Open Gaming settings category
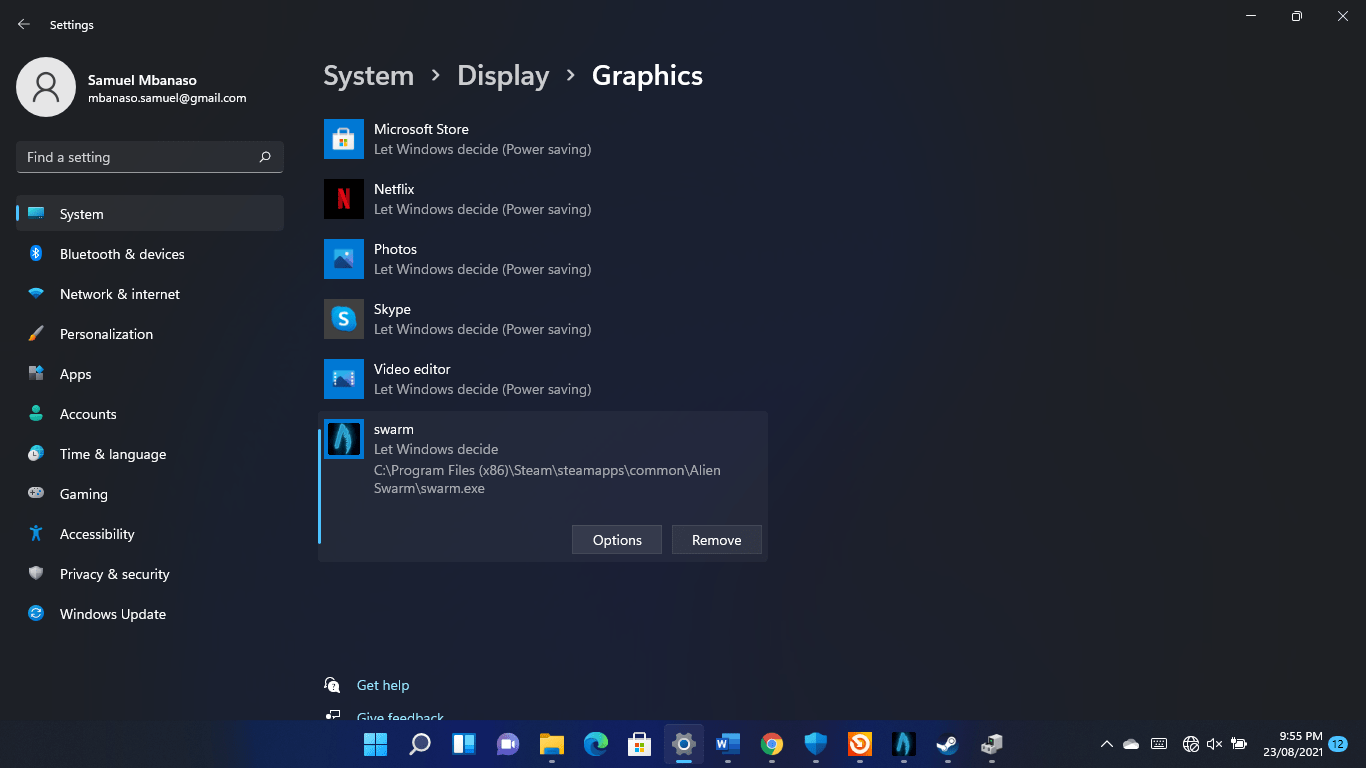The height and width of the screenshot is (768, 1366). point(150,494)
